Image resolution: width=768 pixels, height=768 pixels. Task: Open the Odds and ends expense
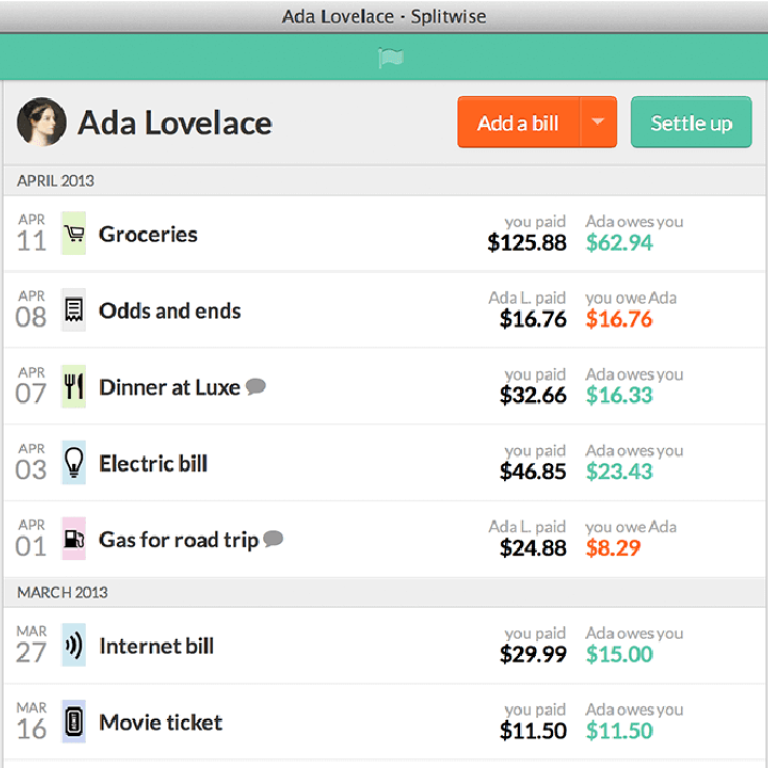(384, 310)
